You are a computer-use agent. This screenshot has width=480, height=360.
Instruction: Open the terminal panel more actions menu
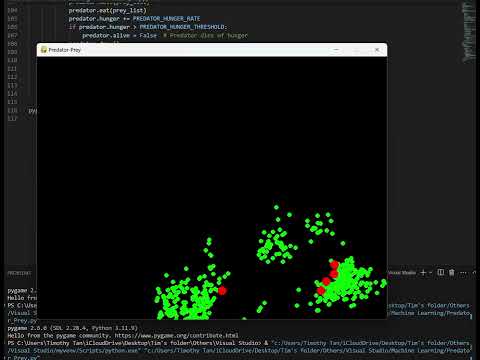click(x=463, y=273)
